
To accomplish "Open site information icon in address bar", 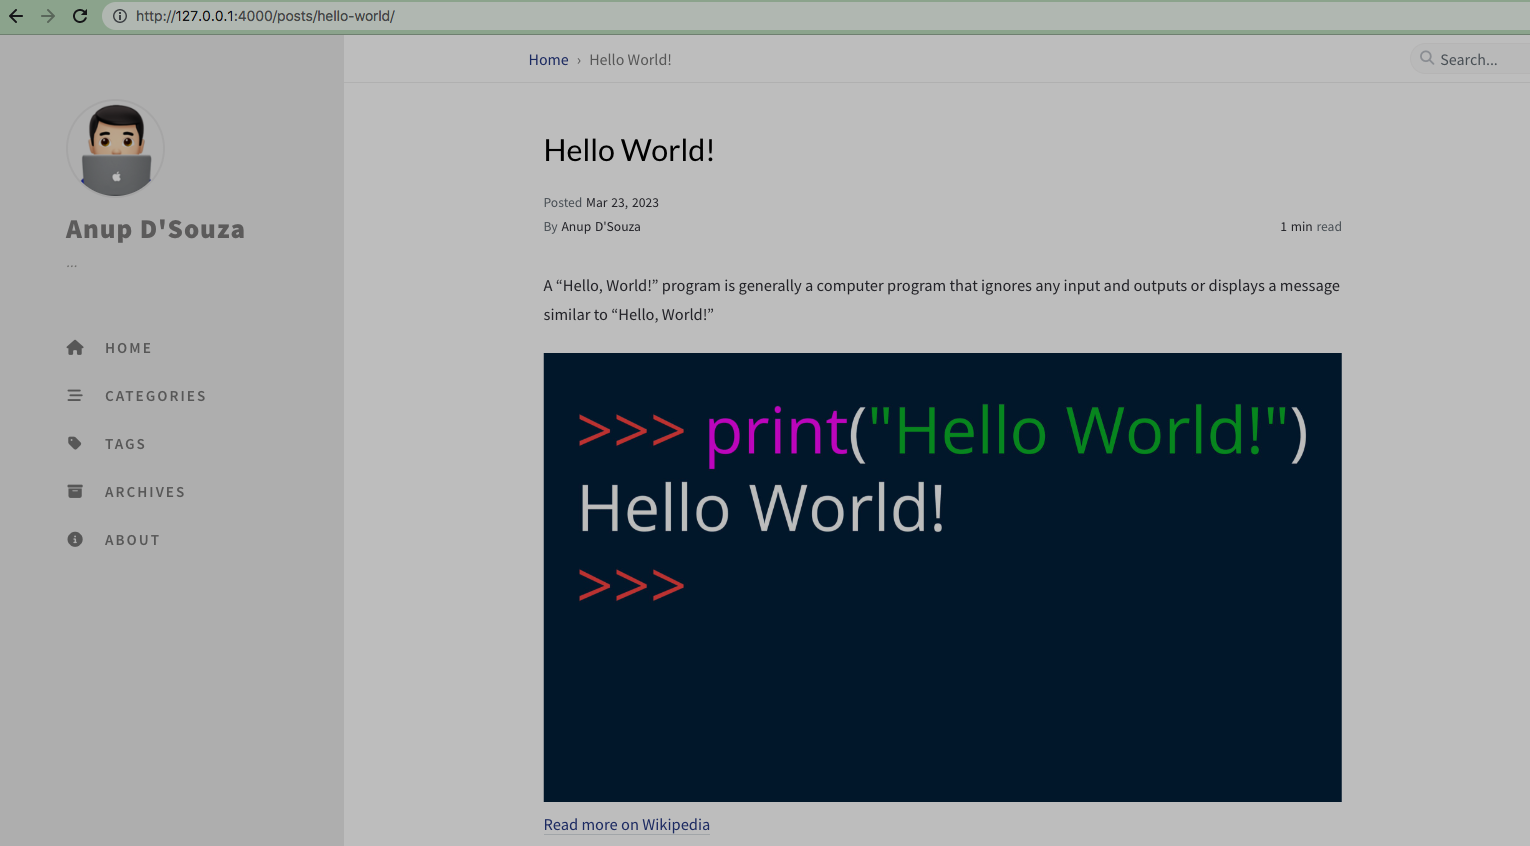I will [x=119, y=16].
